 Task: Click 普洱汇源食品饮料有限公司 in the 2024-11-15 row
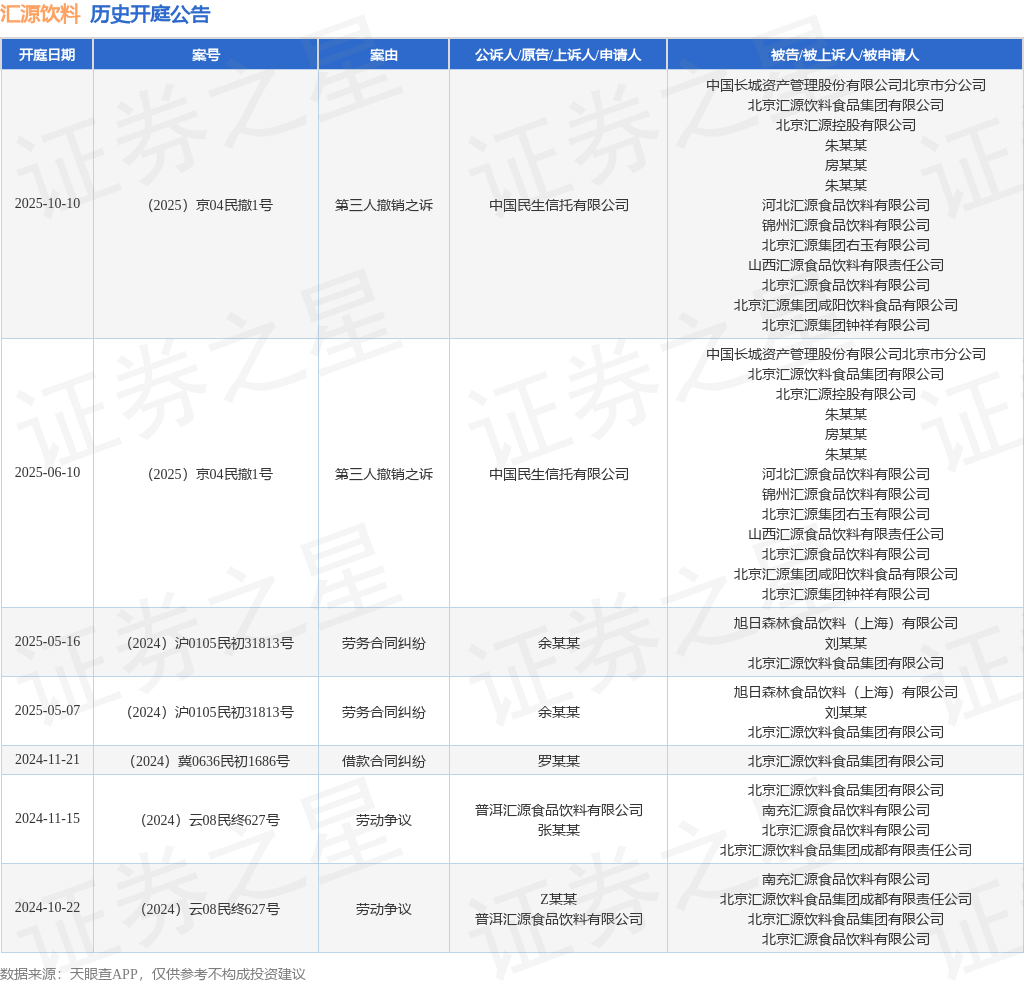click(559, 810)
